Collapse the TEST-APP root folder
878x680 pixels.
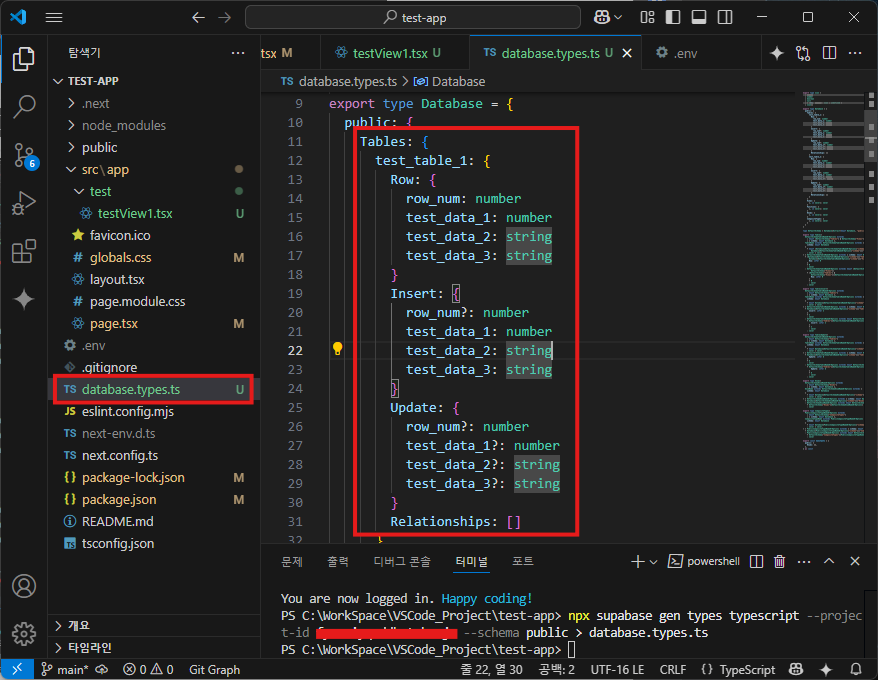pos(58,81)
